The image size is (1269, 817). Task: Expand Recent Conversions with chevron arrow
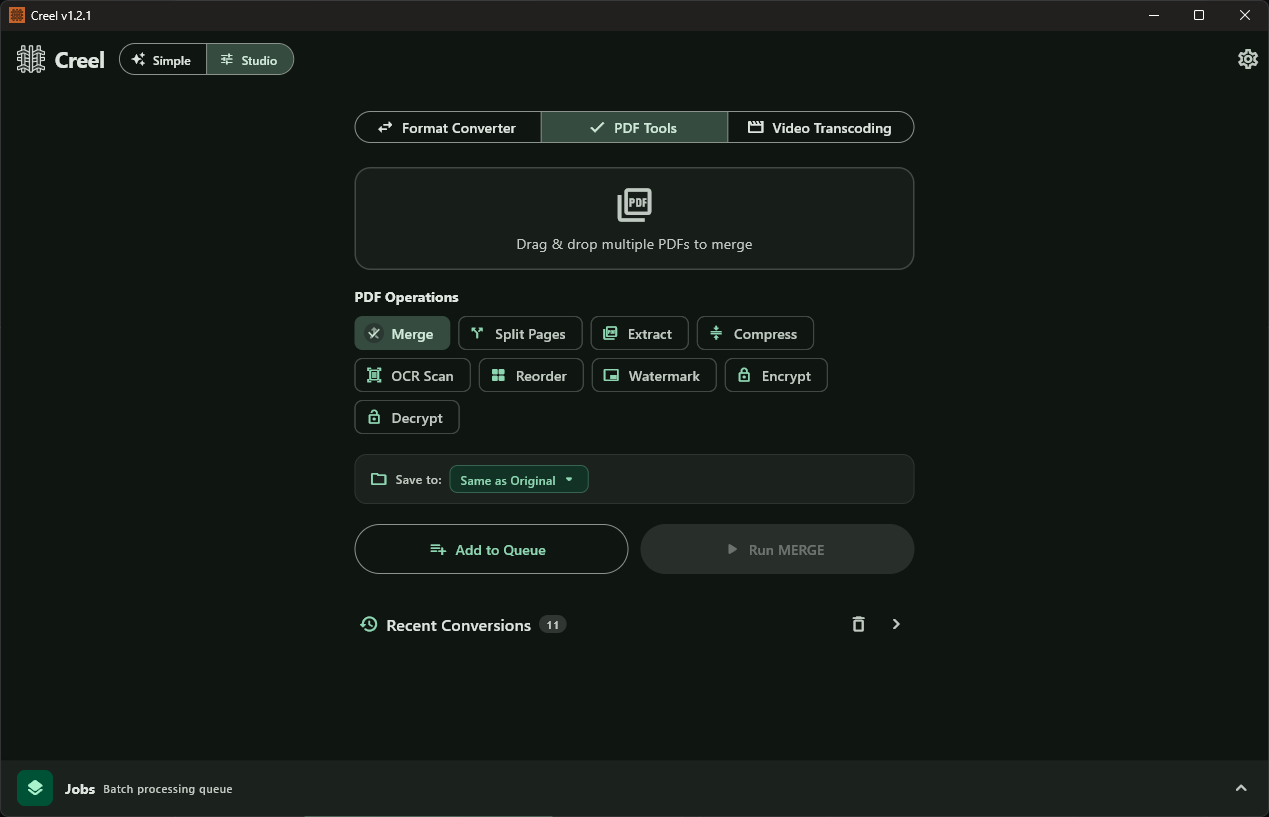click(896, 624)
